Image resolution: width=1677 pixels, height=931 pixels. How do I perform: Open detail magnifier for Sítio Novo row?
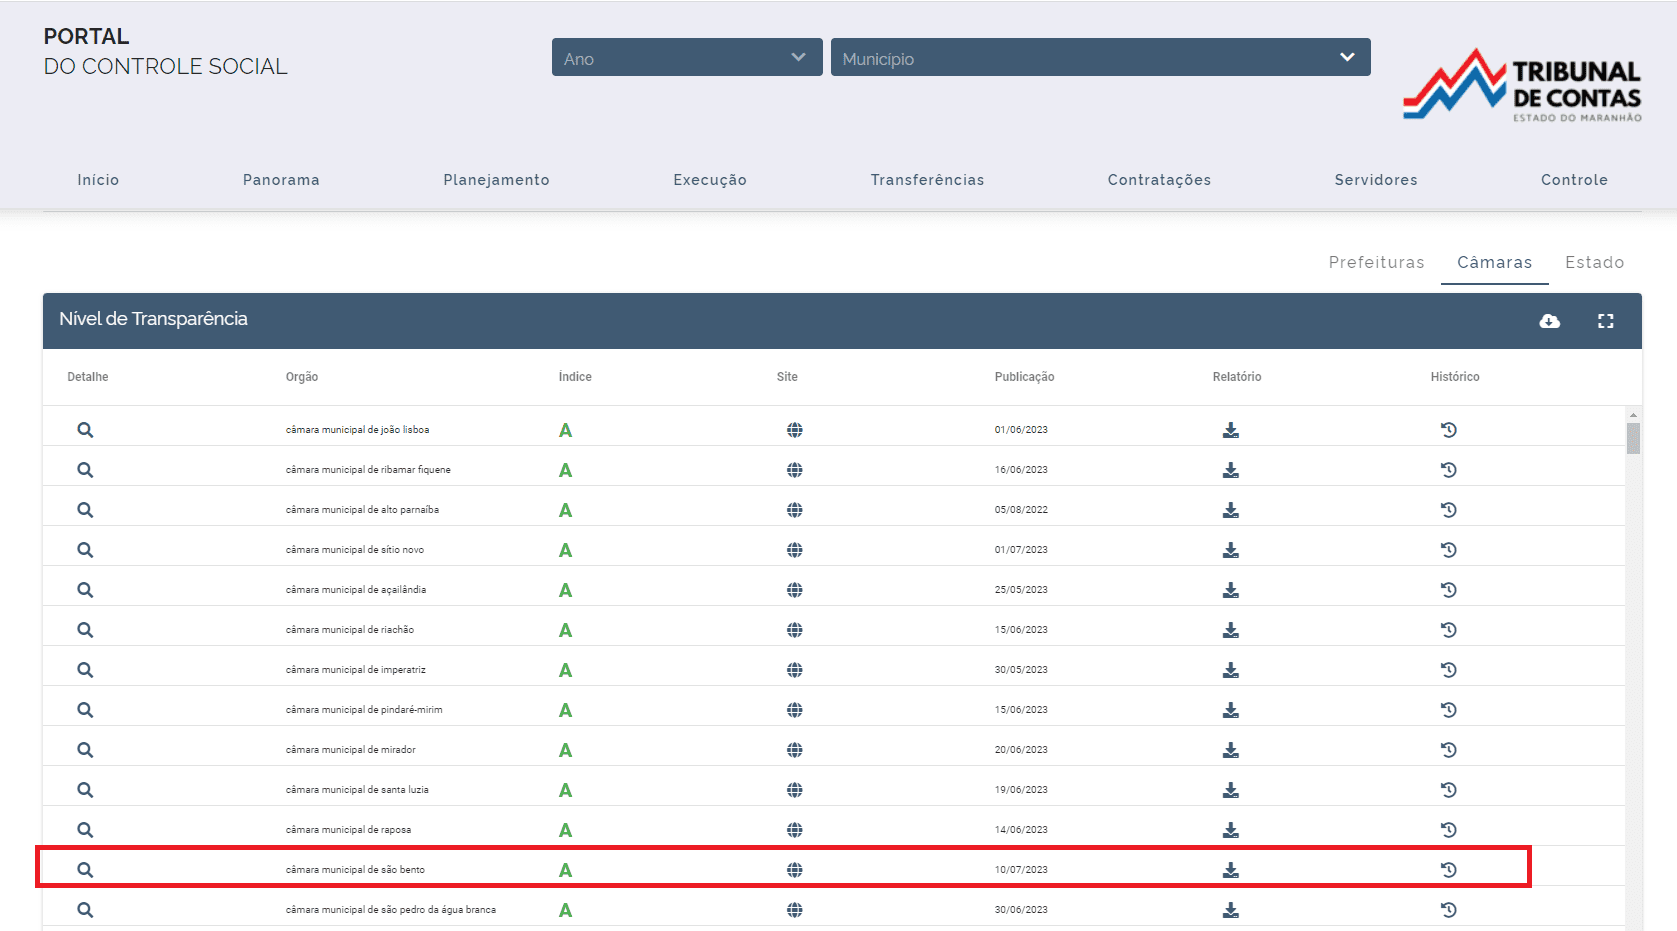click(85, 550)
